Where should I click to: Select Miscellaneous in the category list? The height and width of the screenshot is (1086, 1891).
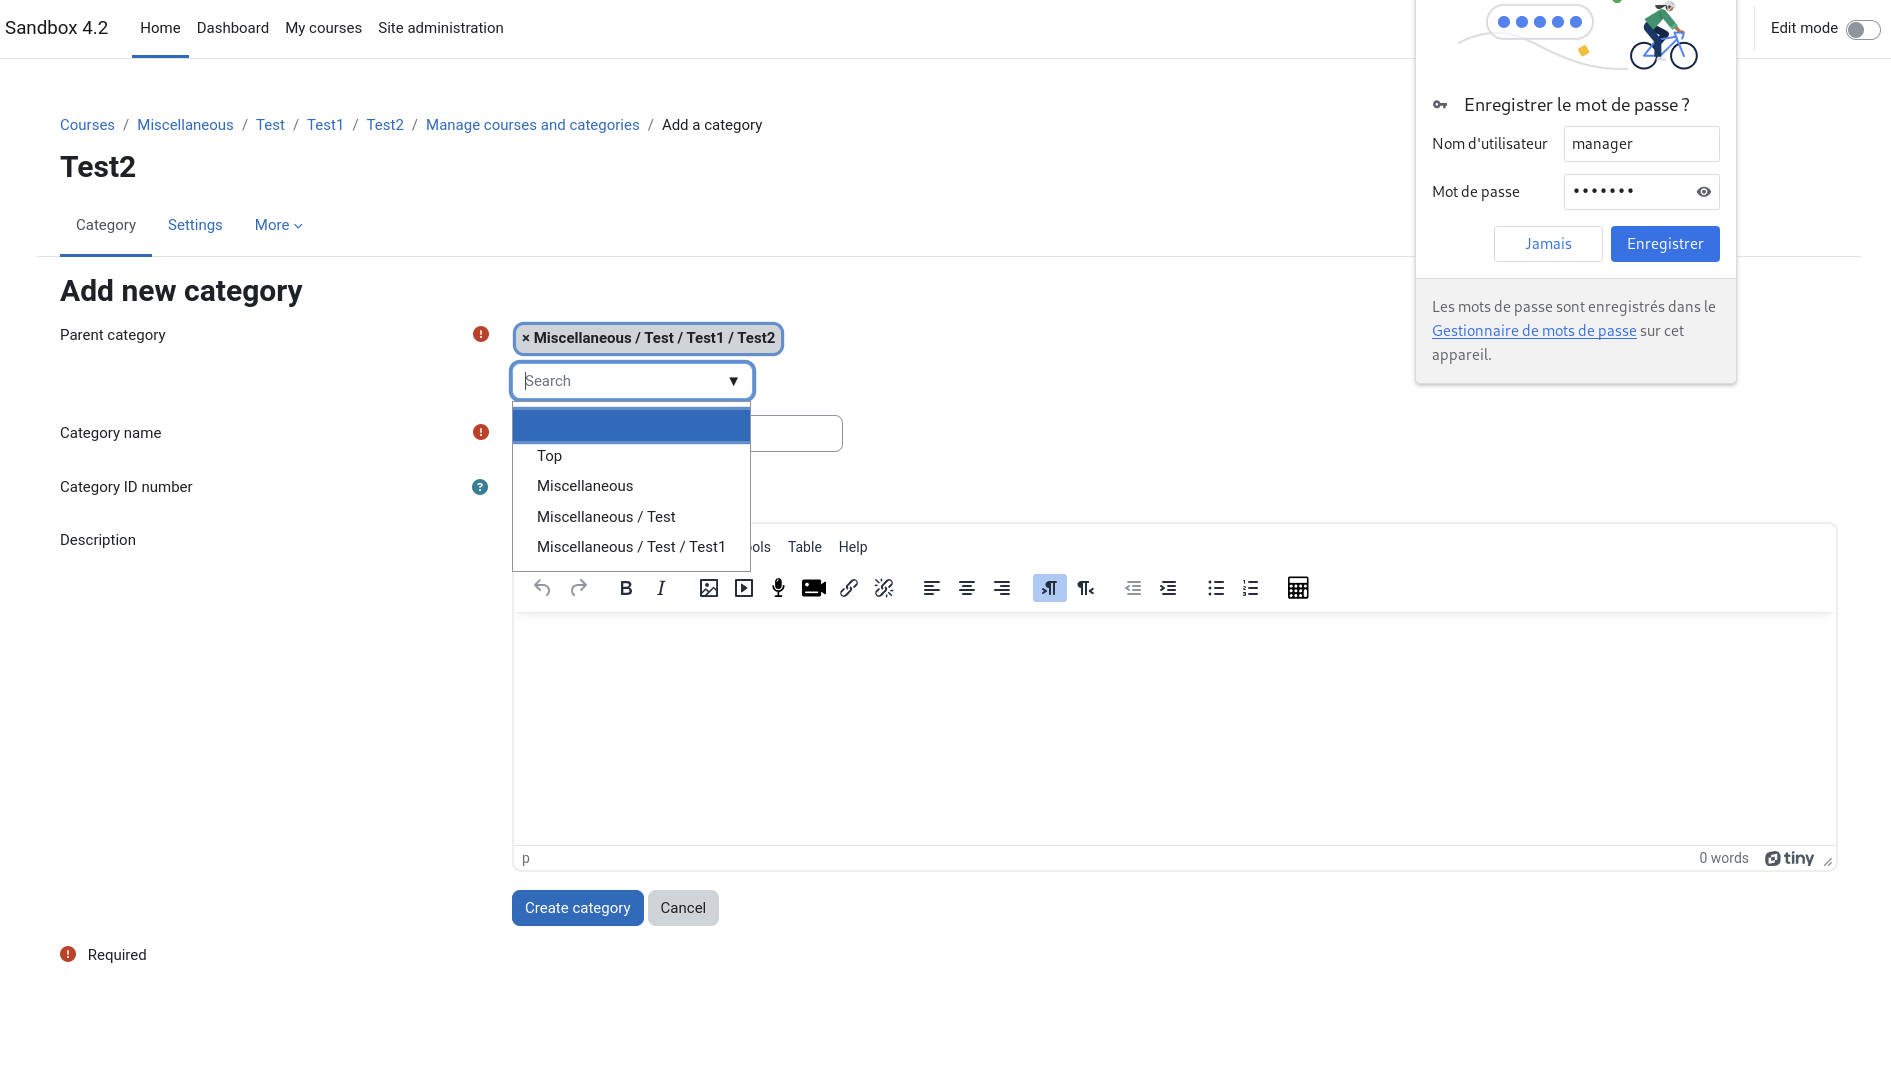631,486
